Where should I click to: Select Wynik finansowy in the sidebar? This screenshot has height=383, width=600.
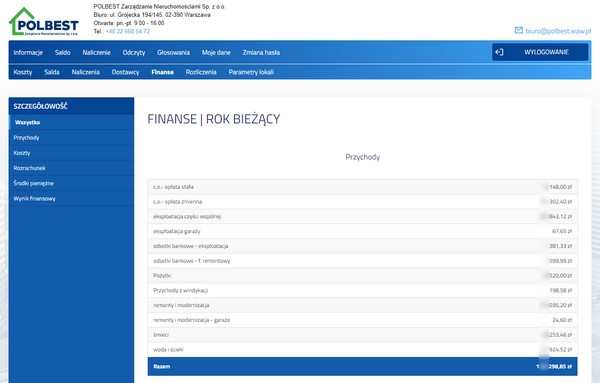(x=72, y=199)
